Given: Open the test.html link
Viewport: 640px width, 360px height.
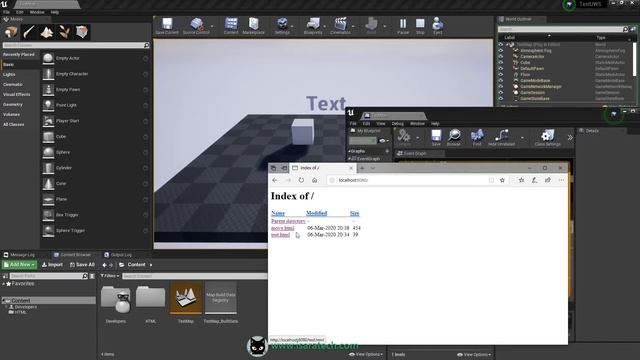Looking at the screenshot, I should [280, 235].
